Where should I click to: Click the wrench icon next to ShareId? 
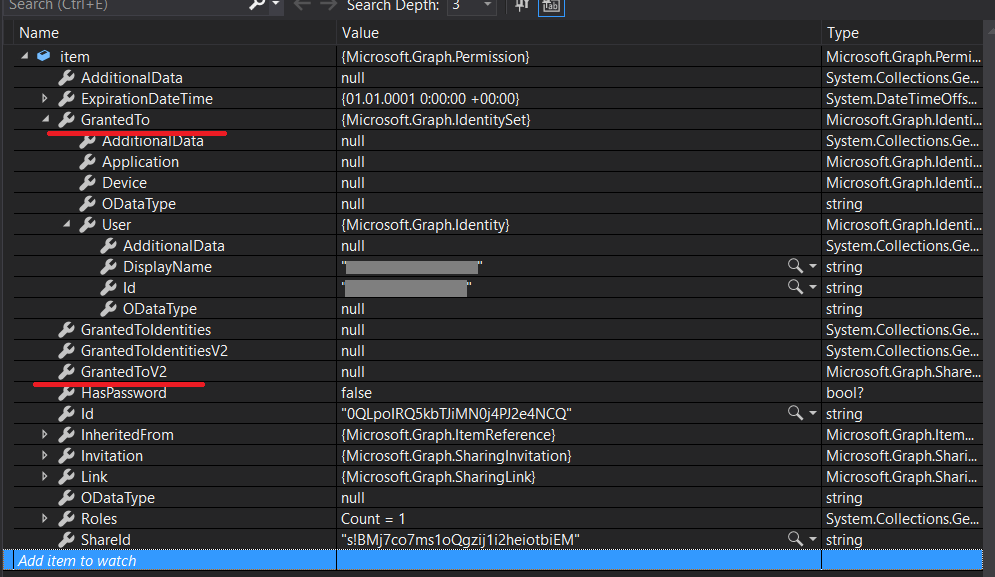click(x=66, y=539)
